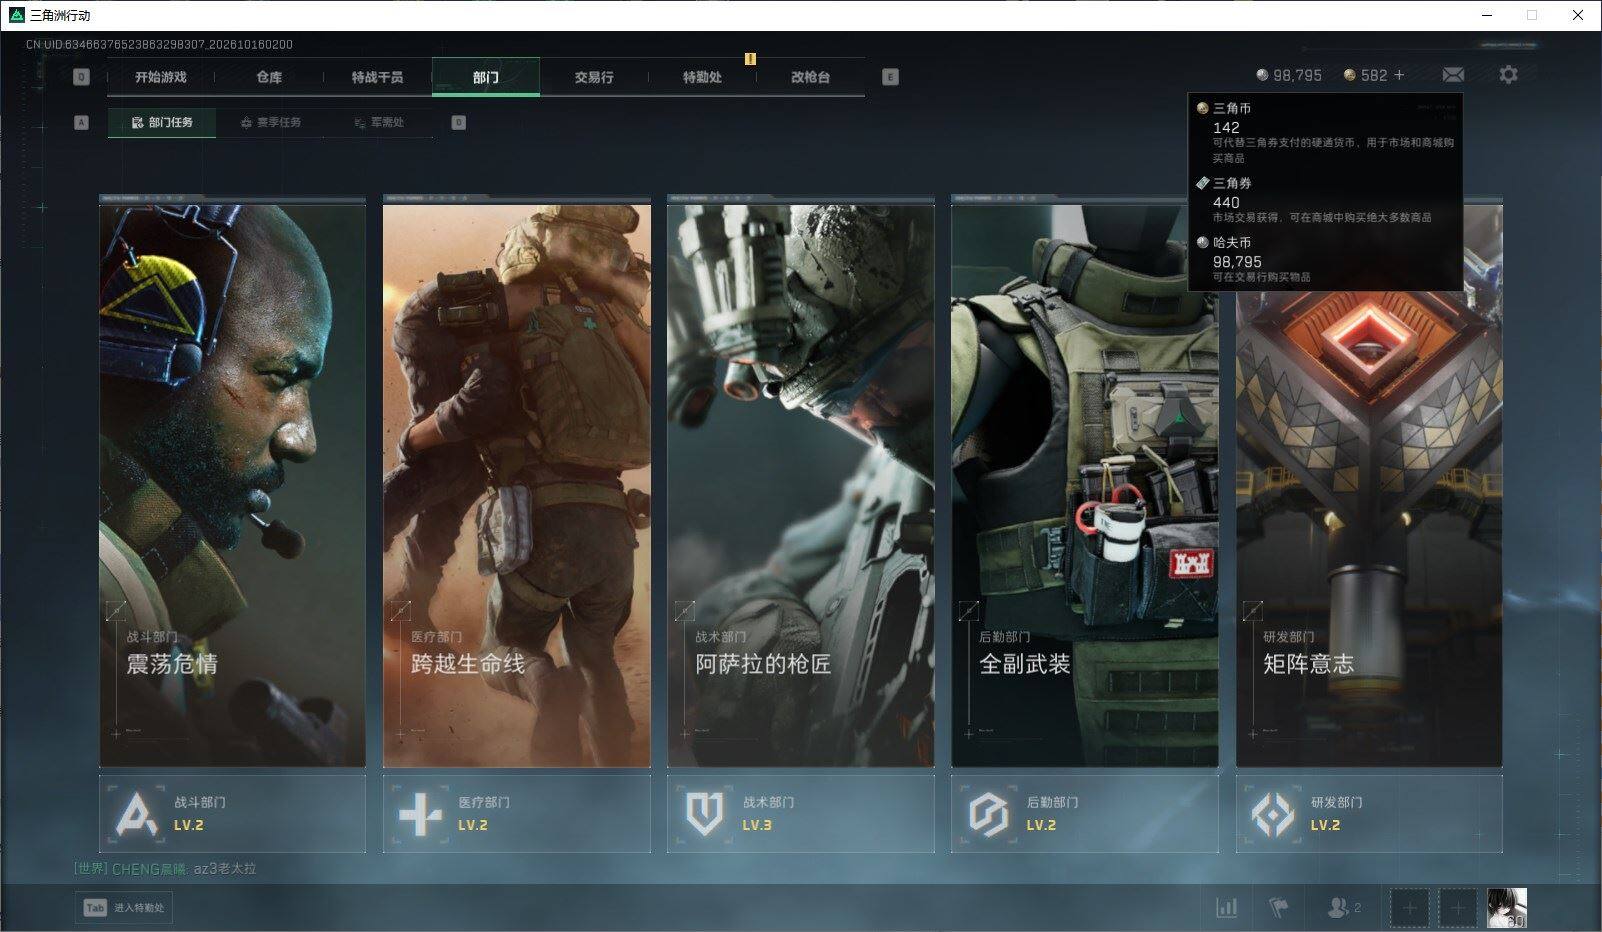
Task: Click the 98,795 哈夫币 balance in header
Action: [x=1289, y=75]
